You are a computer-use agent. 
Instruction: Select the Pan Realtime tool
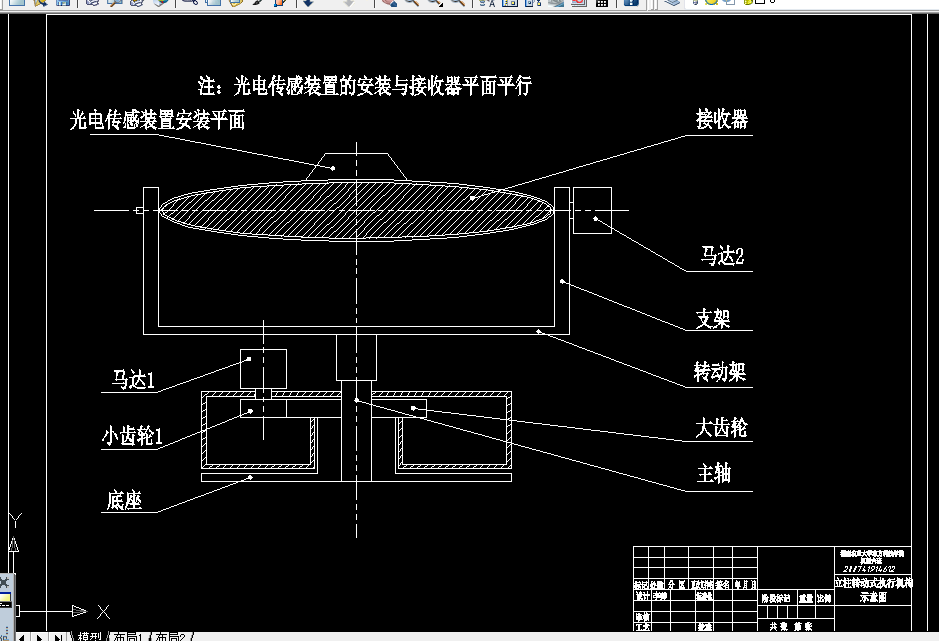389,4
